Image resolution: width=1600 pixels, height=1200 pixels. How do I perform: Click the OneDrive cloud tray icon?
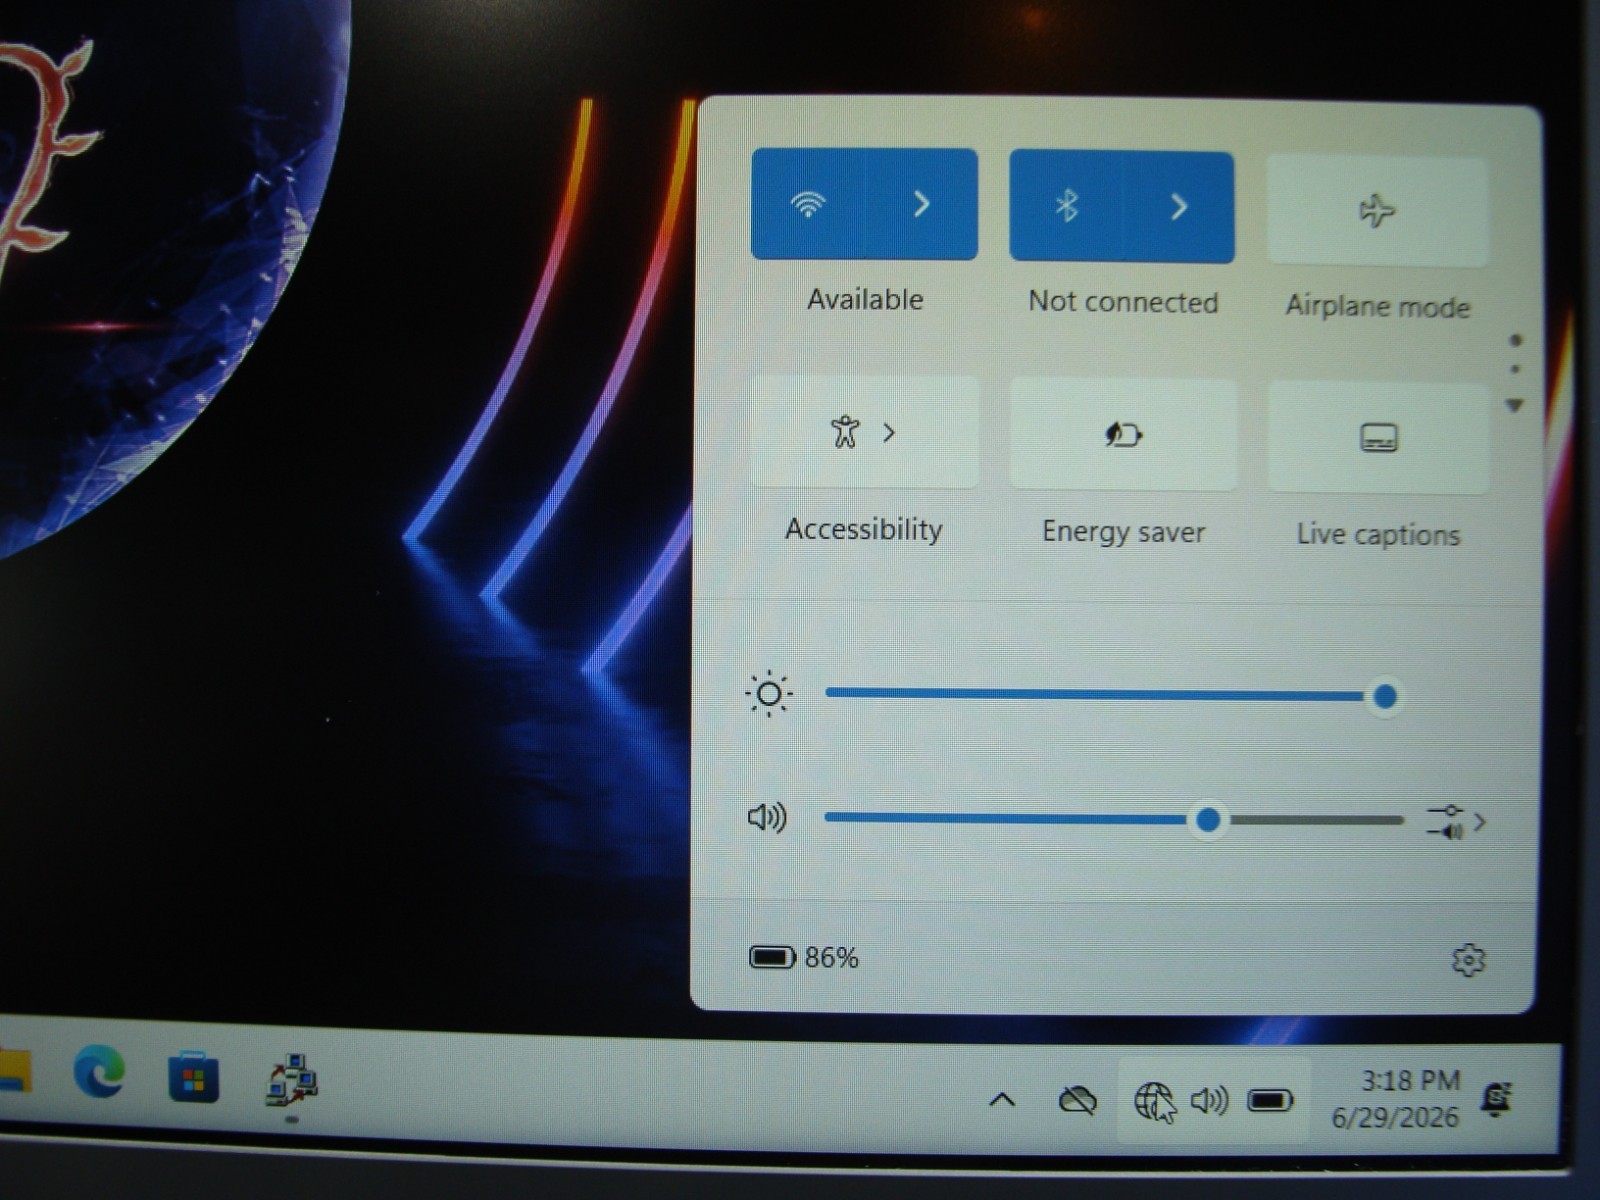[1077, 1101]
